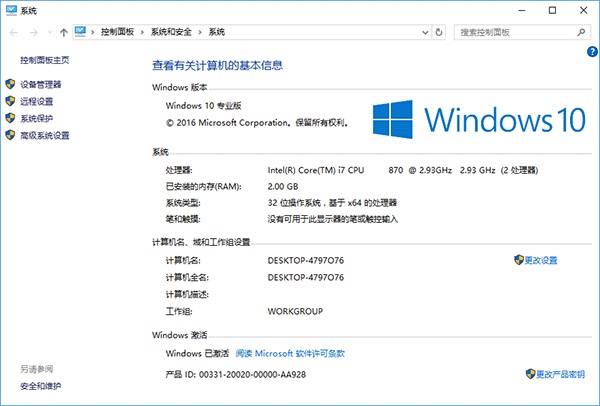Click the system window title bar icon
600x406 pixels.
coord(11,10)
